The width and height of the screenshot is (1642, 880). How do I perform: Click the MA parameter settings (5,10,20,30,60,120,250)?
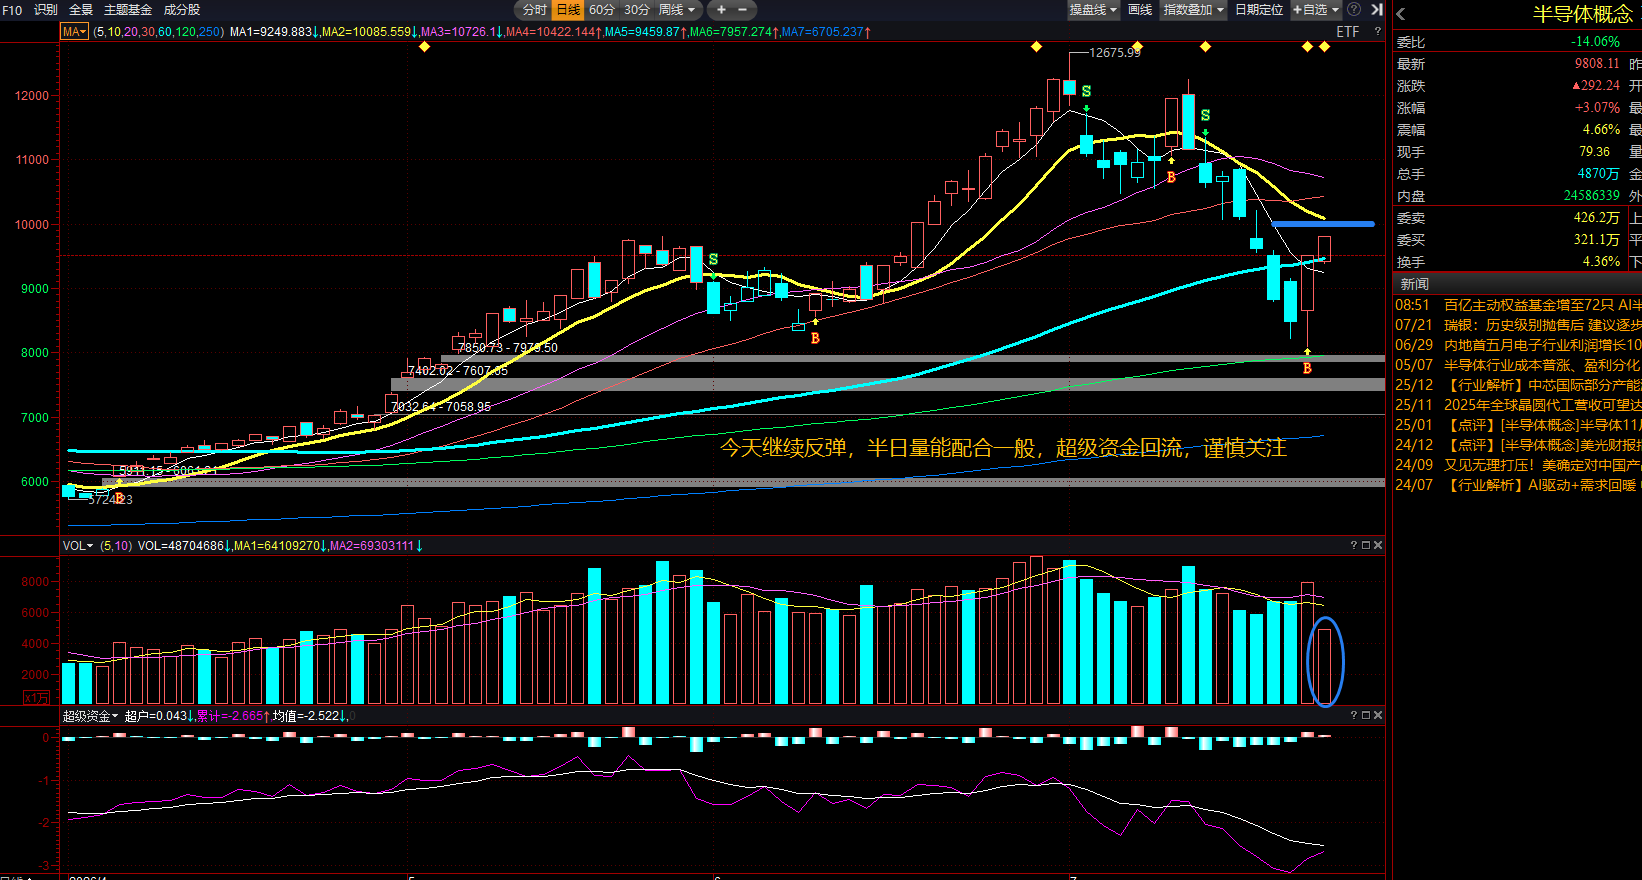[x=158, y=32]
